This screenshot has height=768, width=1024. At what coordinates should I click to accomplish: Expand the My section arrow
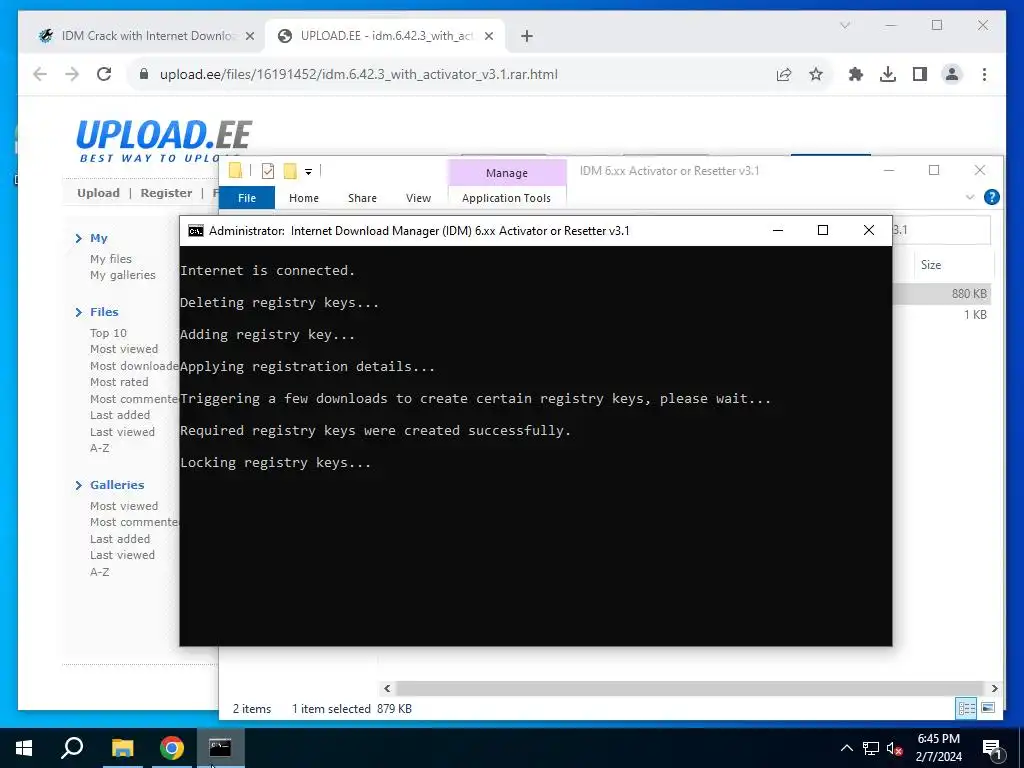click(x=79, y=238)
